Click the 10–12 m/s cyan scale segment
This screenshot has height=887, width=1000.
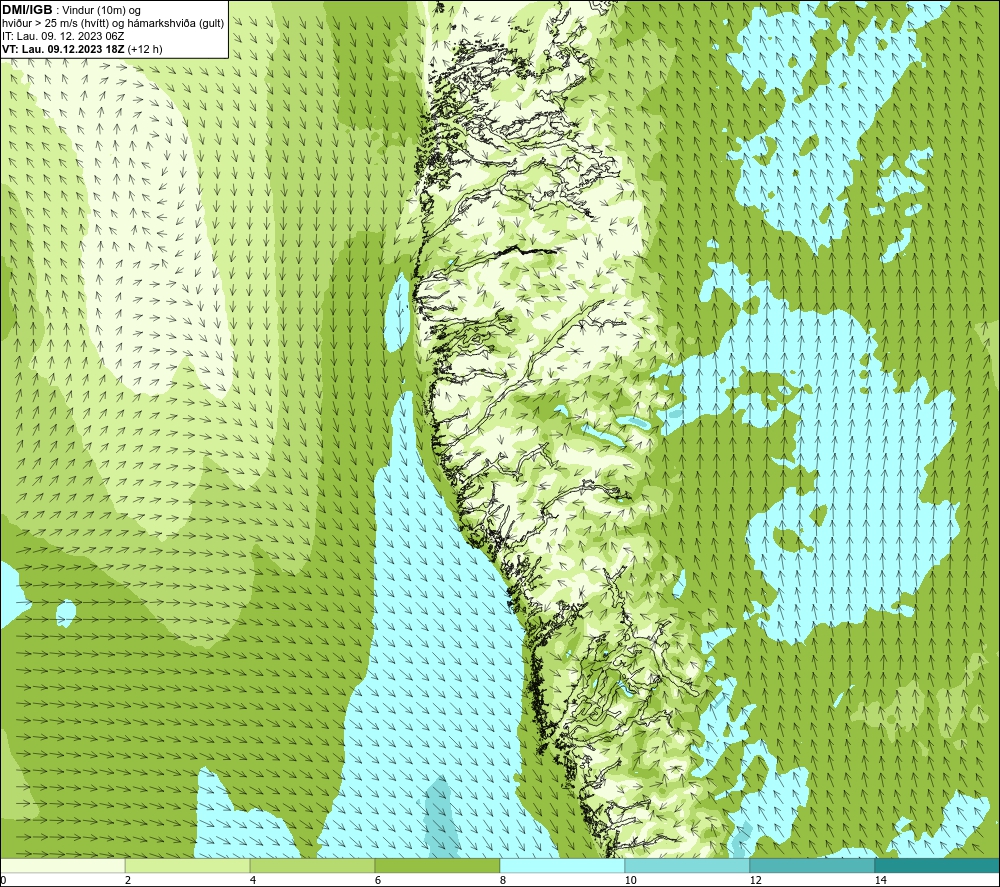[687, 865]
